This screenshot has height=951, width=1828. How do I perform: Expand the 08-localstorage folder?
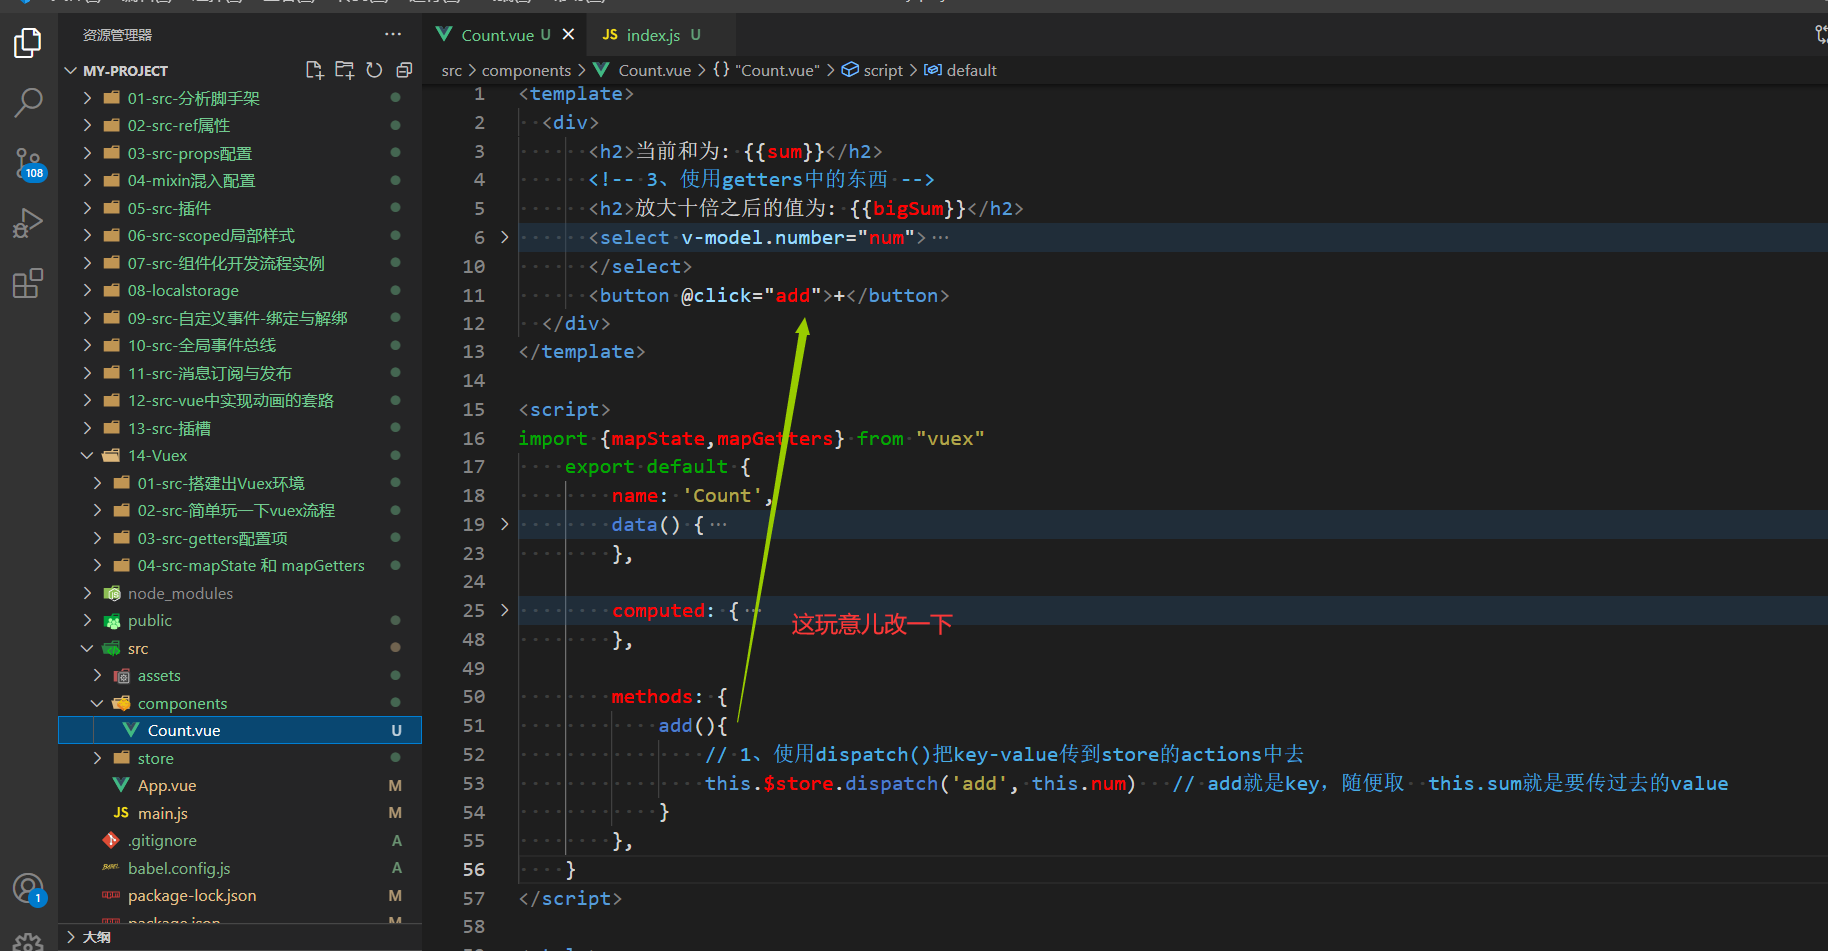pos(87,290)
